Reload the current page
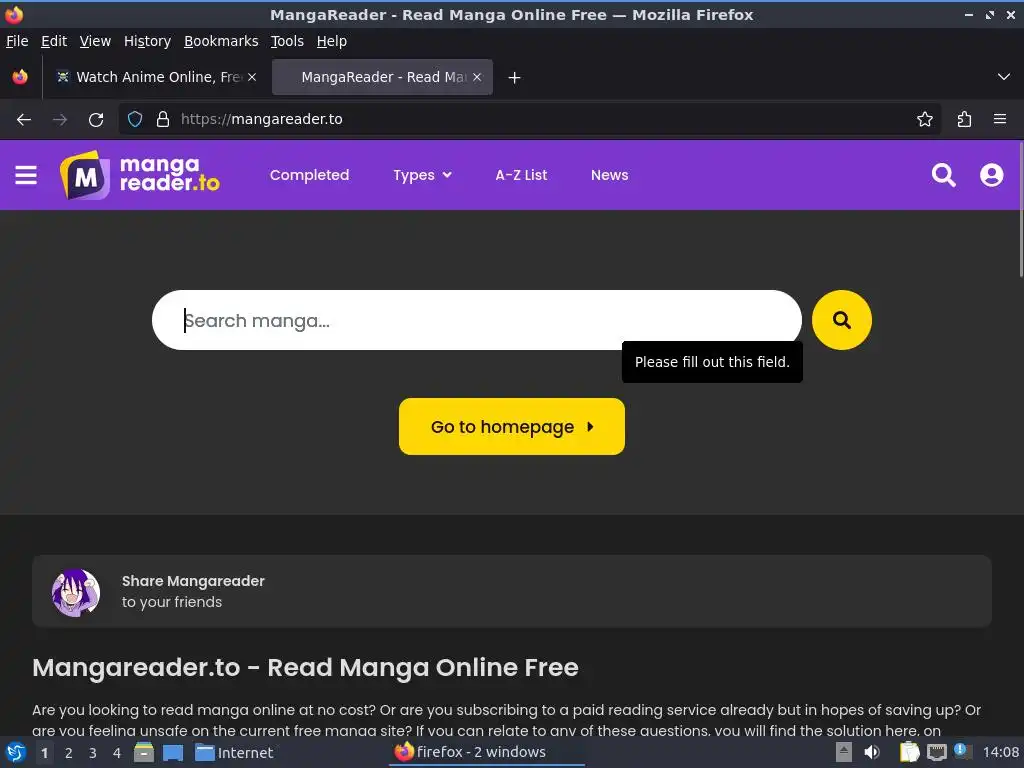The height and width of the screenshot is (768, 1024). click(96, 120)
